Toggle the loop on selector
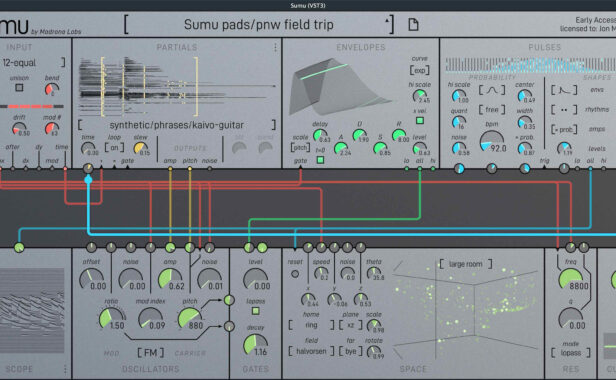 coord(114,148)
